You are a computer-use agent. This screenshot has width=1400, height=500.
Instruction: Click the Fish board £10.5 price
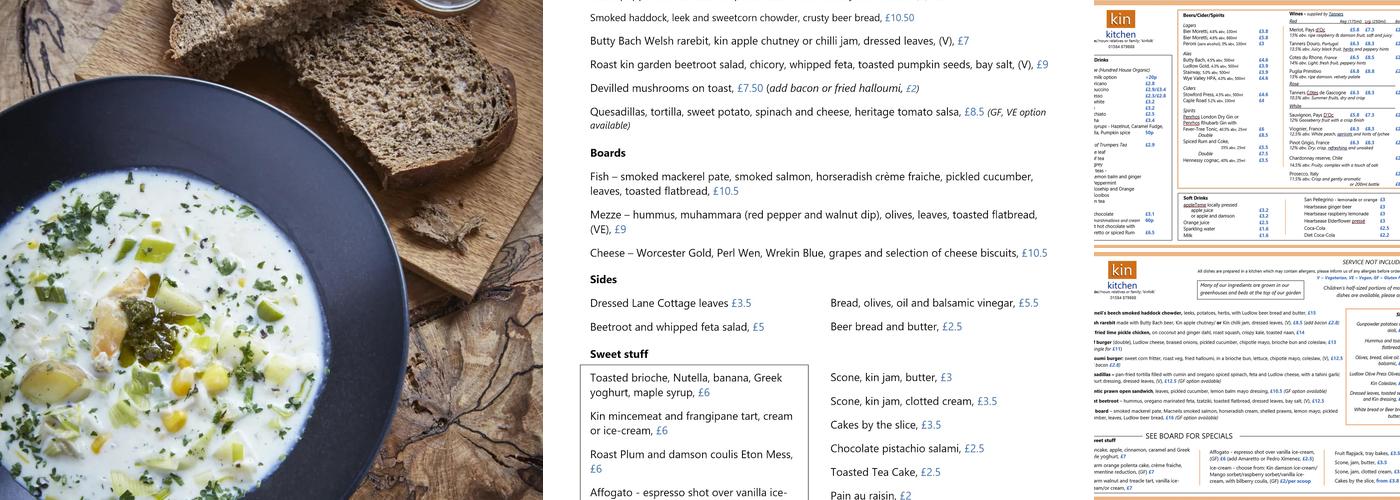725,191
